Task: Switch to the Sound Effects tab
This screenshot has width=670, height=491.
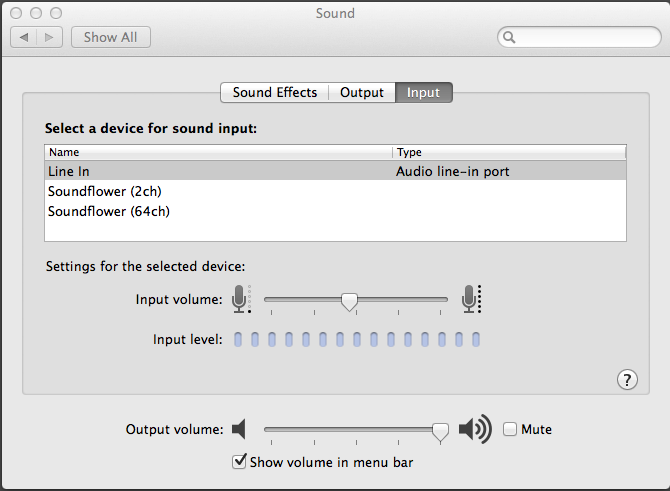Action: (274, 93)
